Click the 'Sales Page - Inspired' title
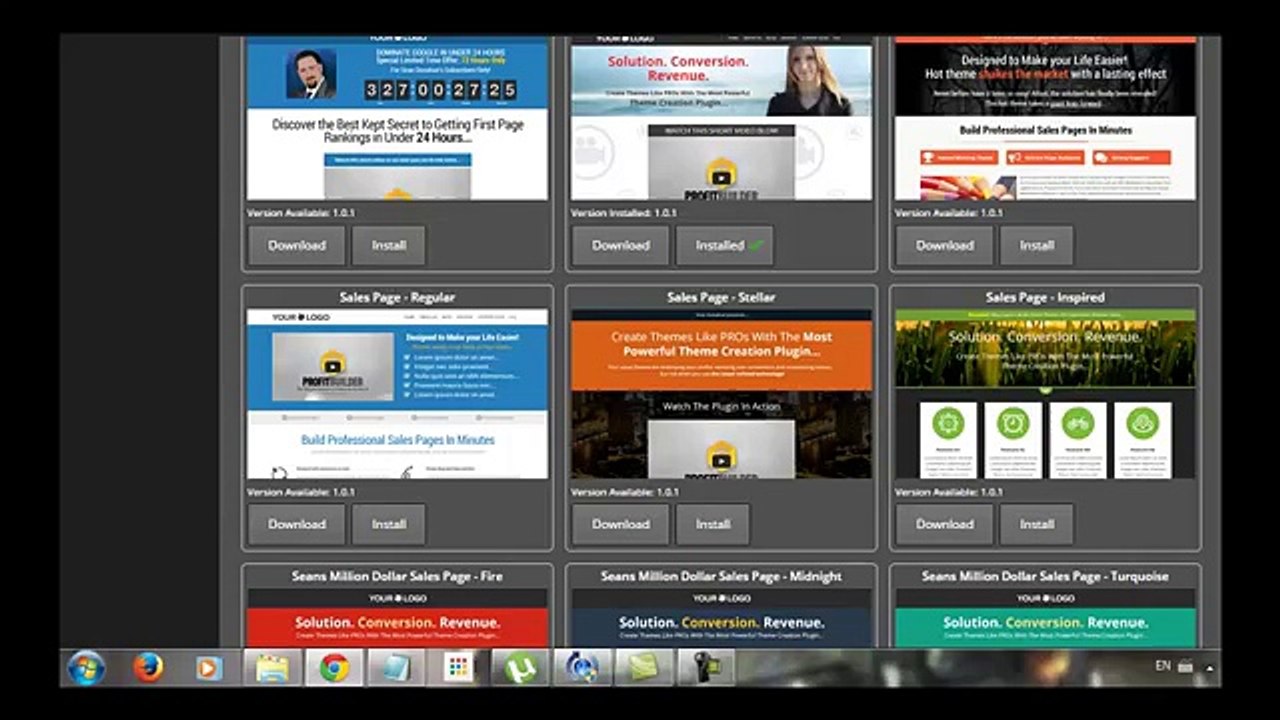Image resolution: width=1280 pixels, height=720 pixels. pyautogui.click(x=1045, y=297)
